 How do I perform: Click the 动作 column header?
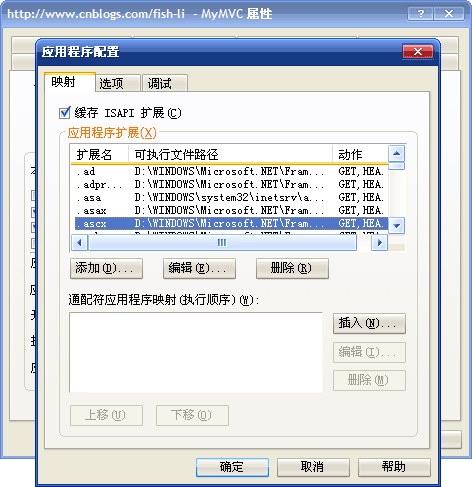pyautogui.click(x=360, y=154)
